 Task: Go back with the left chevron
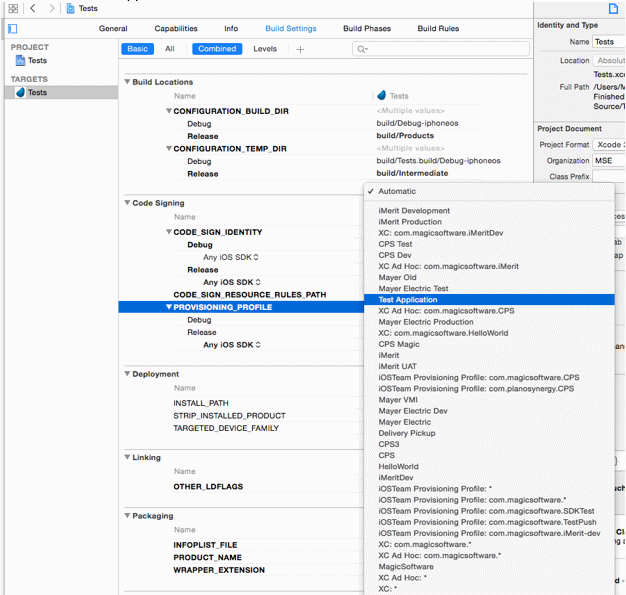pyautogui.click(x=33, y=8)
